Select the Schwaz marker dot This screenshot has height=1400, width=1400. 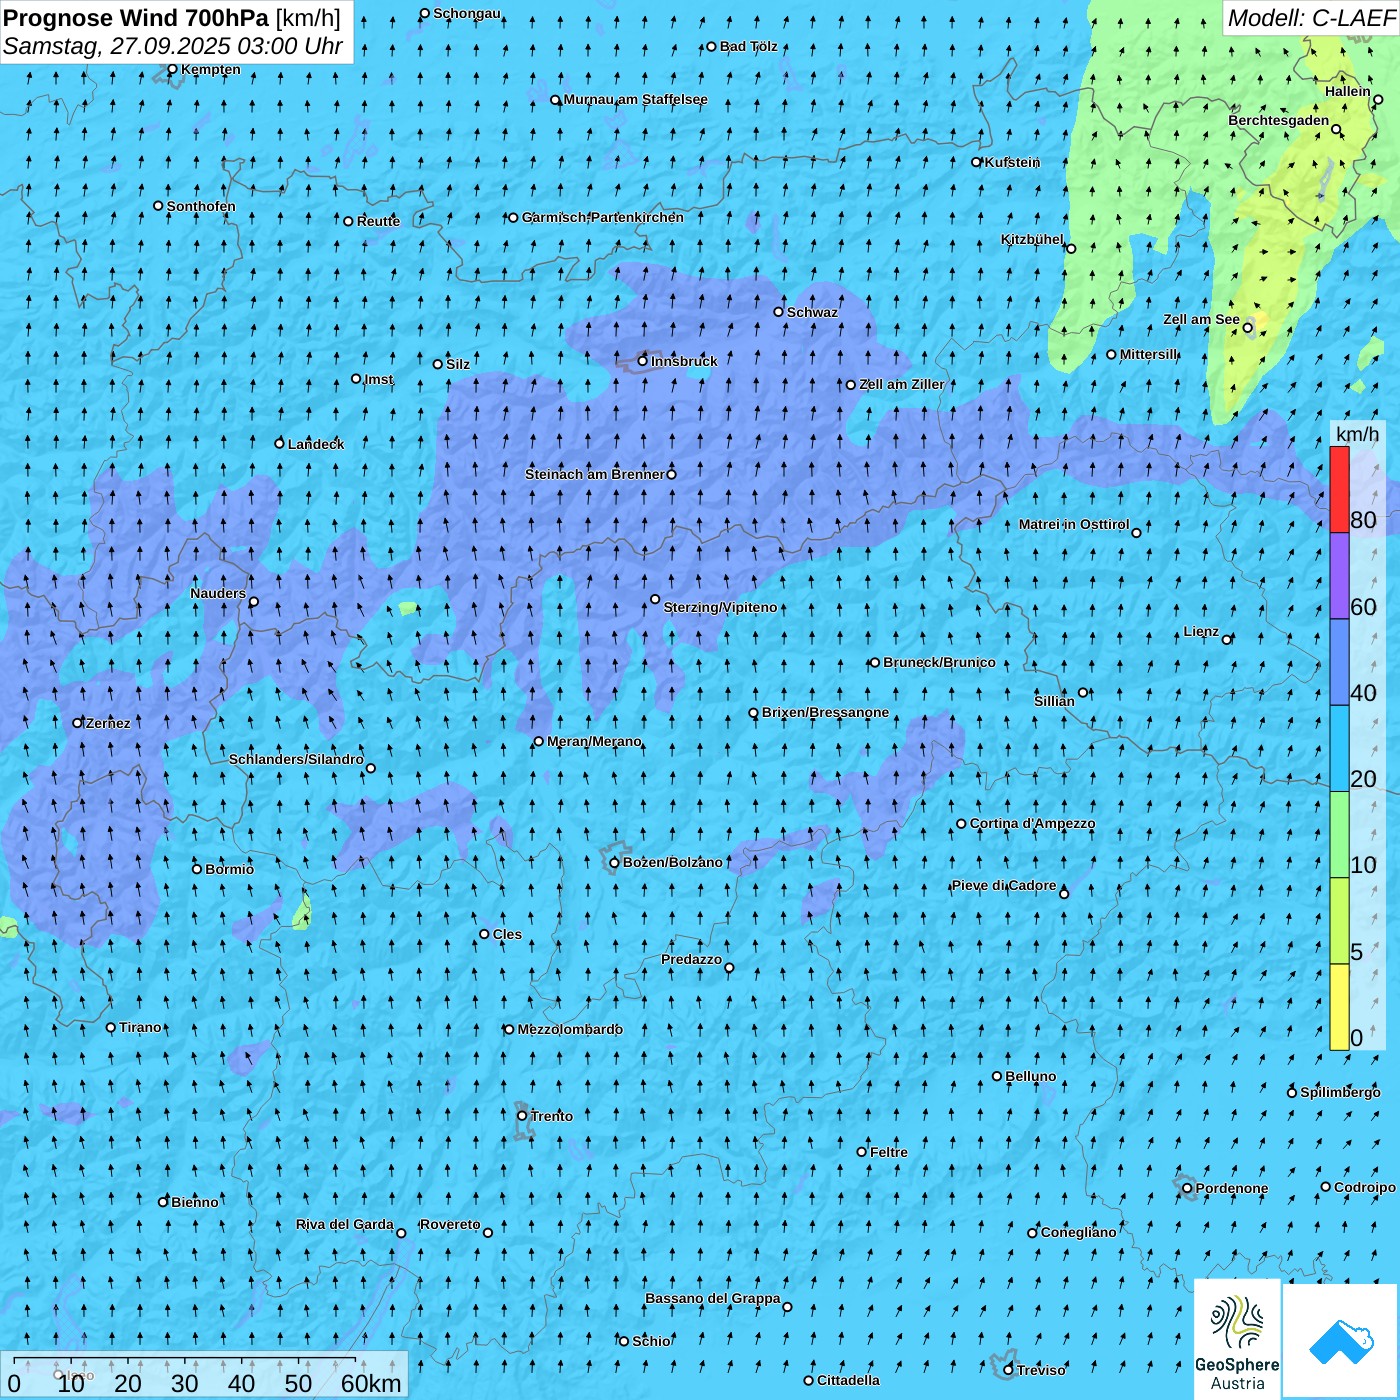tap(779, 312)
